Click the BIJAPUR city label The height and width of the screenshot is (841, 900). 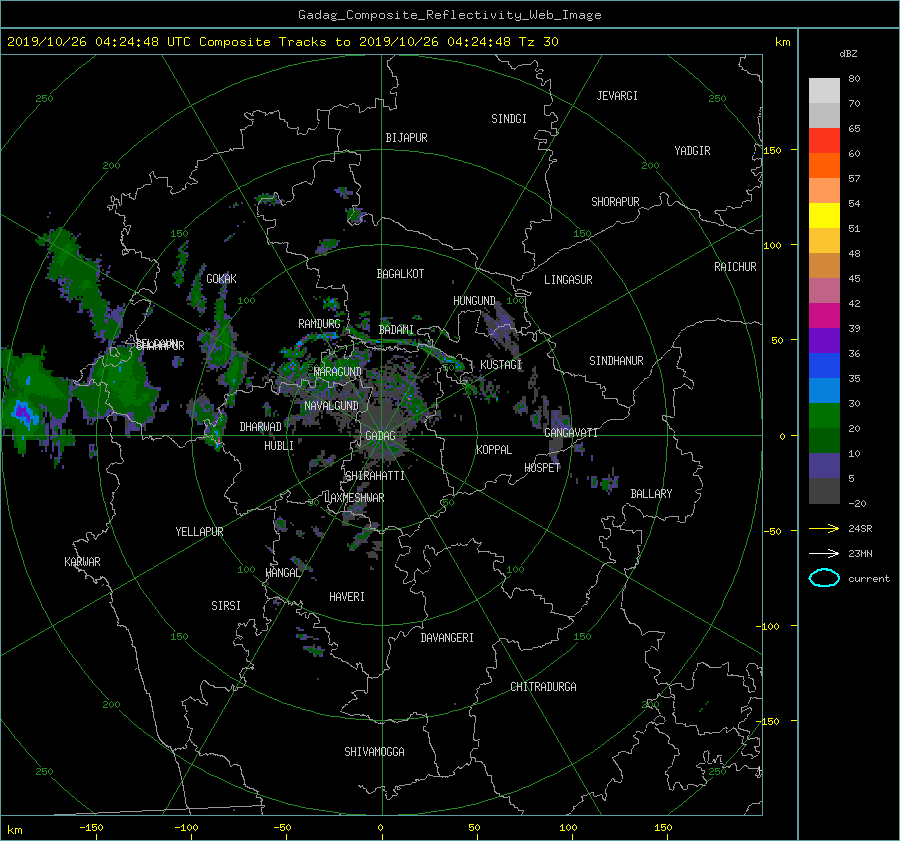click(x=406, y=138)
